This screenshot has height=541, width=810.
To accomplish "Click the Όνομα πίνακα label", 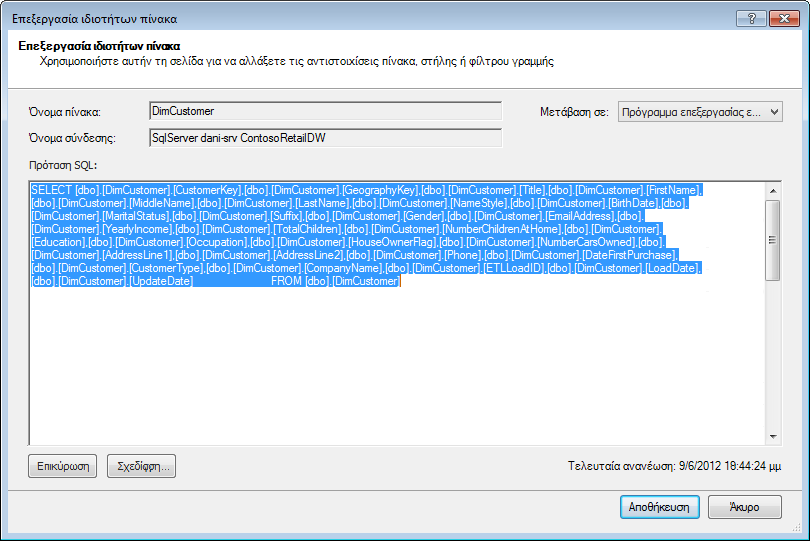I will pos(65,112).
